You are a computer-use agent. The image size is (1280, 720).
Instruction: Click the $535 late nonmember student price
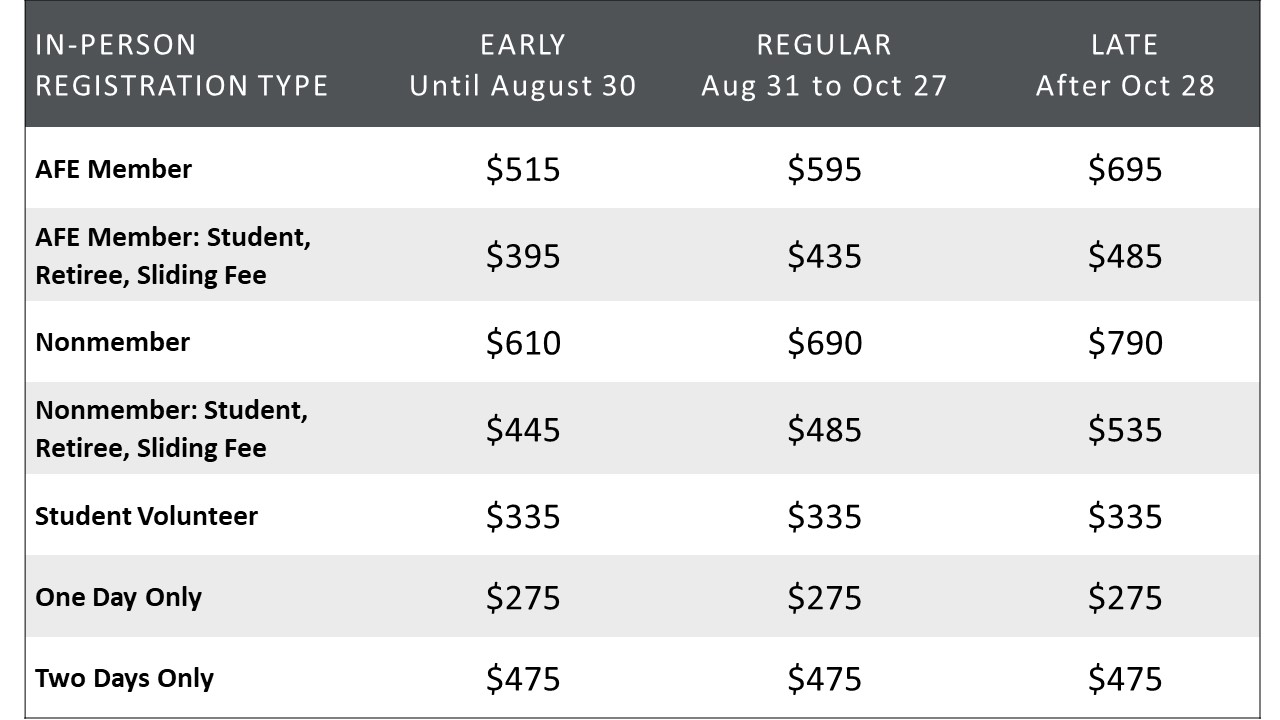1125,429
